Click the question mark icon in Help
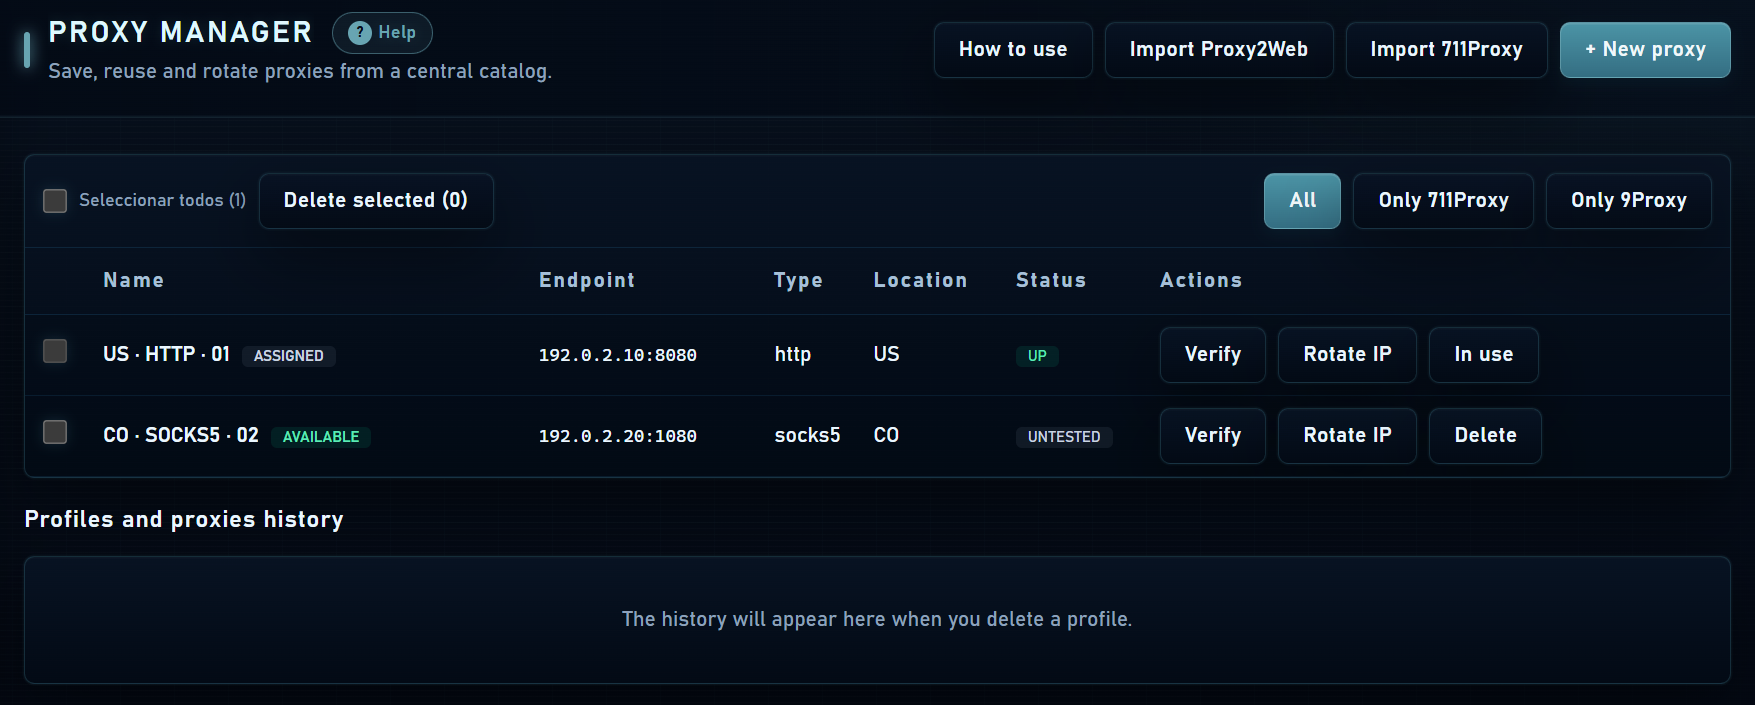The image size is (1755, 705). pos(360,33)
